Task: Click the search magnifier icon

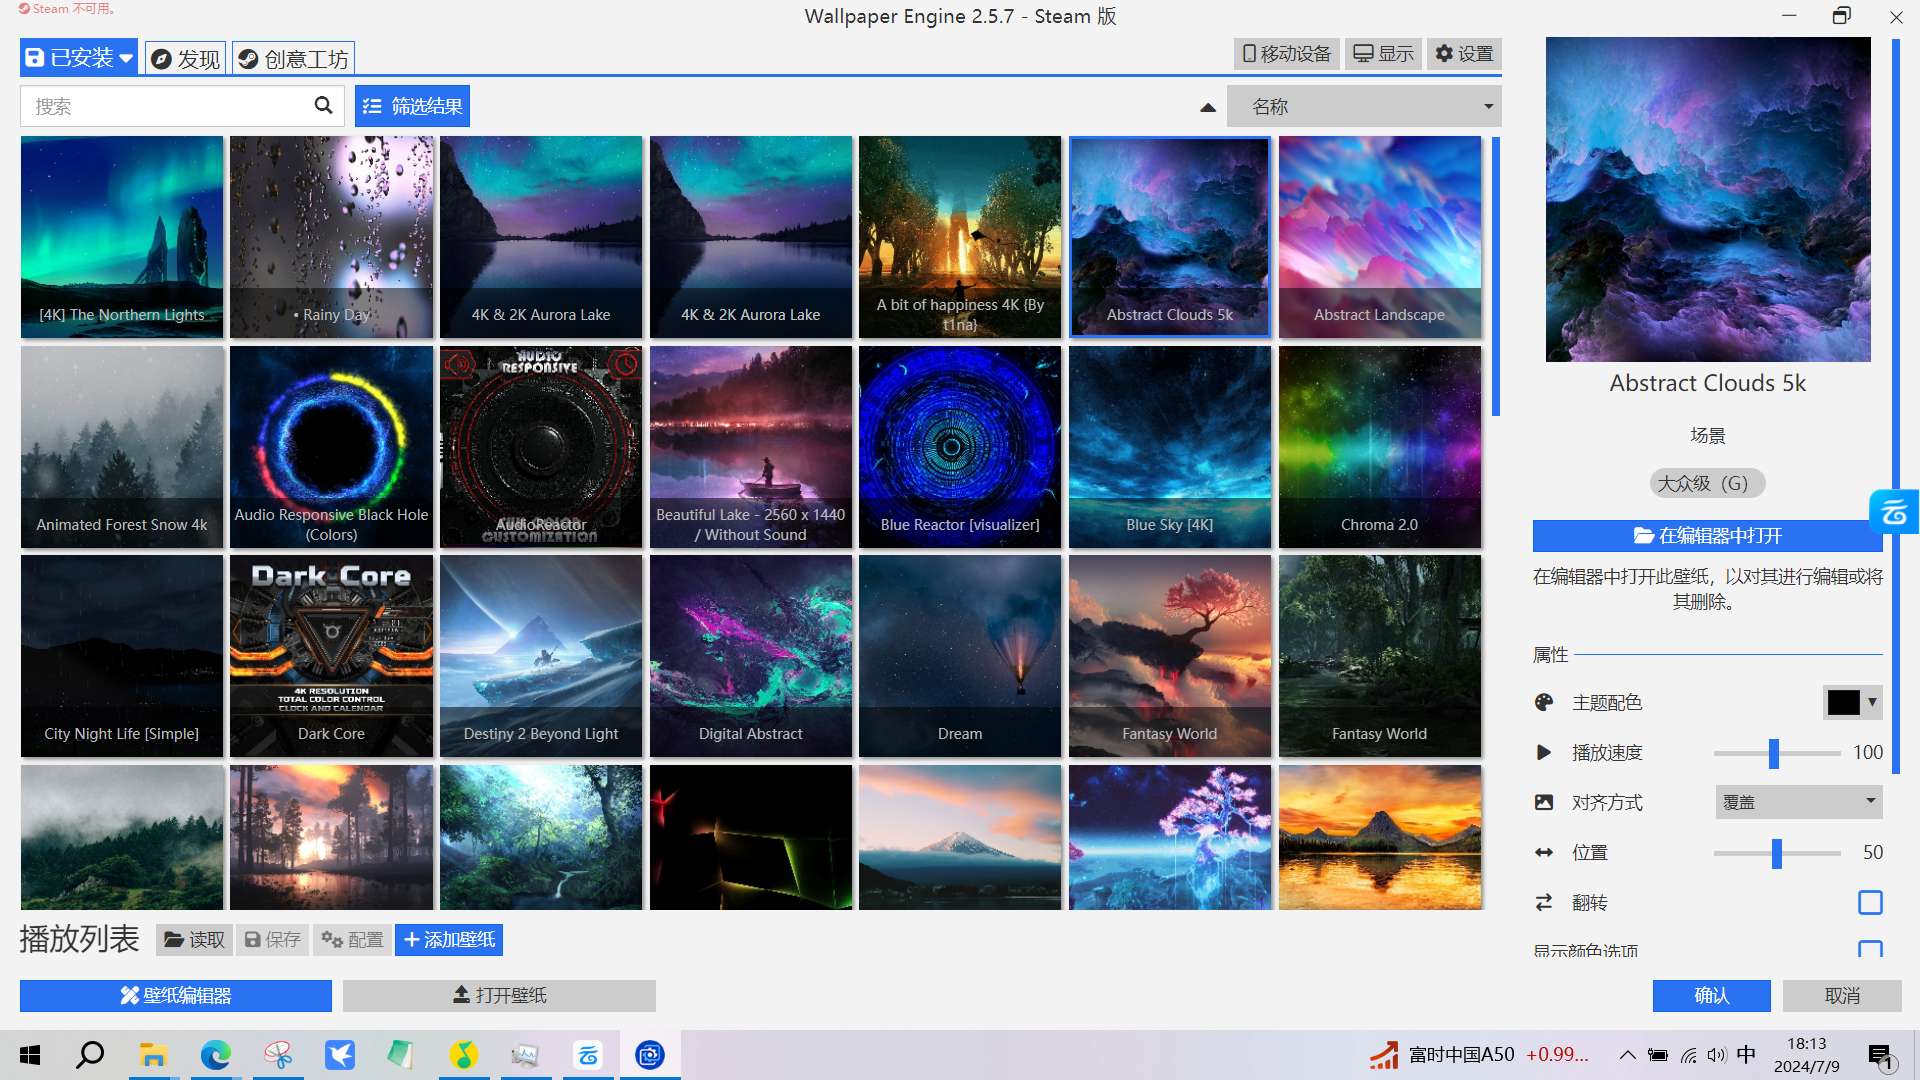Action: click(323, 105)
